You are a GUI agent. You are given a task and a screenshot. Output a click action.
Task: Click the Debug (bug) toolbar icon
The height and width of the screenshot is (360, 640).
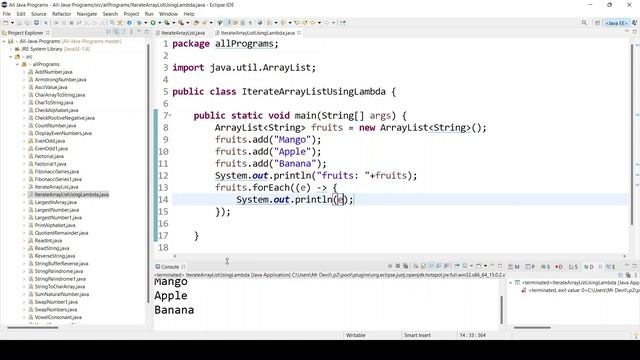click(140, 23)
